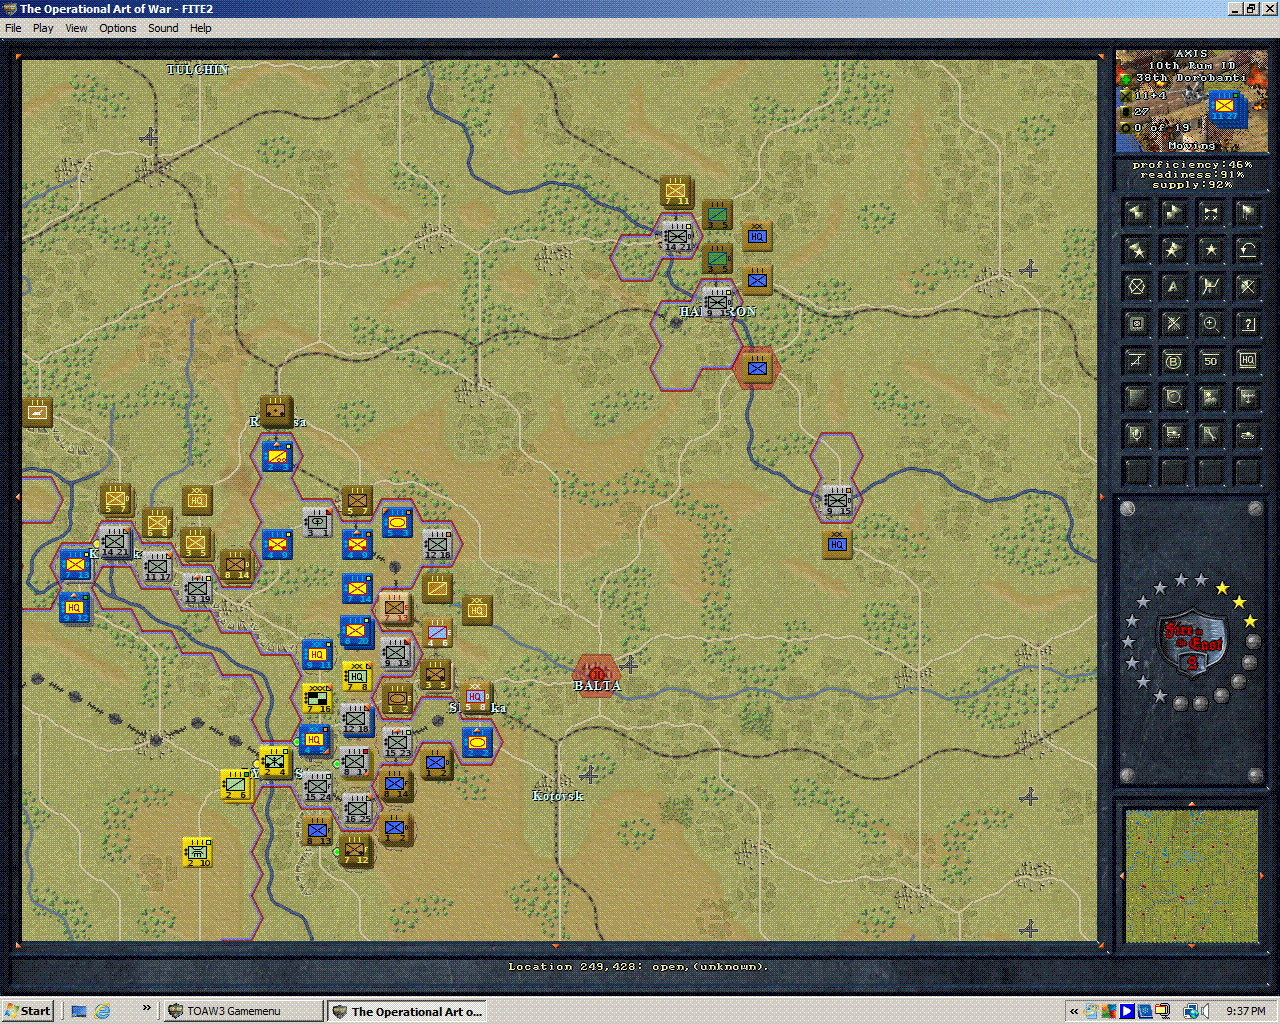Expand hidden system tray icons chevron
The image size is (1280, 1024).
pos(1073,1011)
